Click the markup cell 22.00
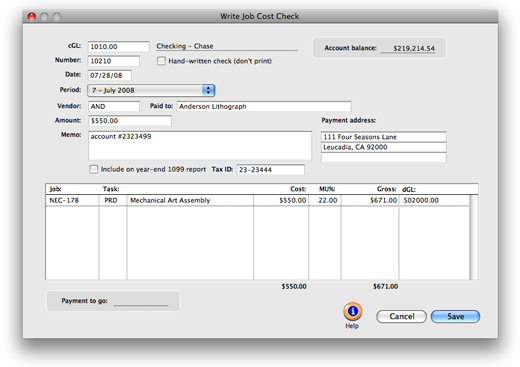This screenshot has width=520, height=367. point(325,200)
